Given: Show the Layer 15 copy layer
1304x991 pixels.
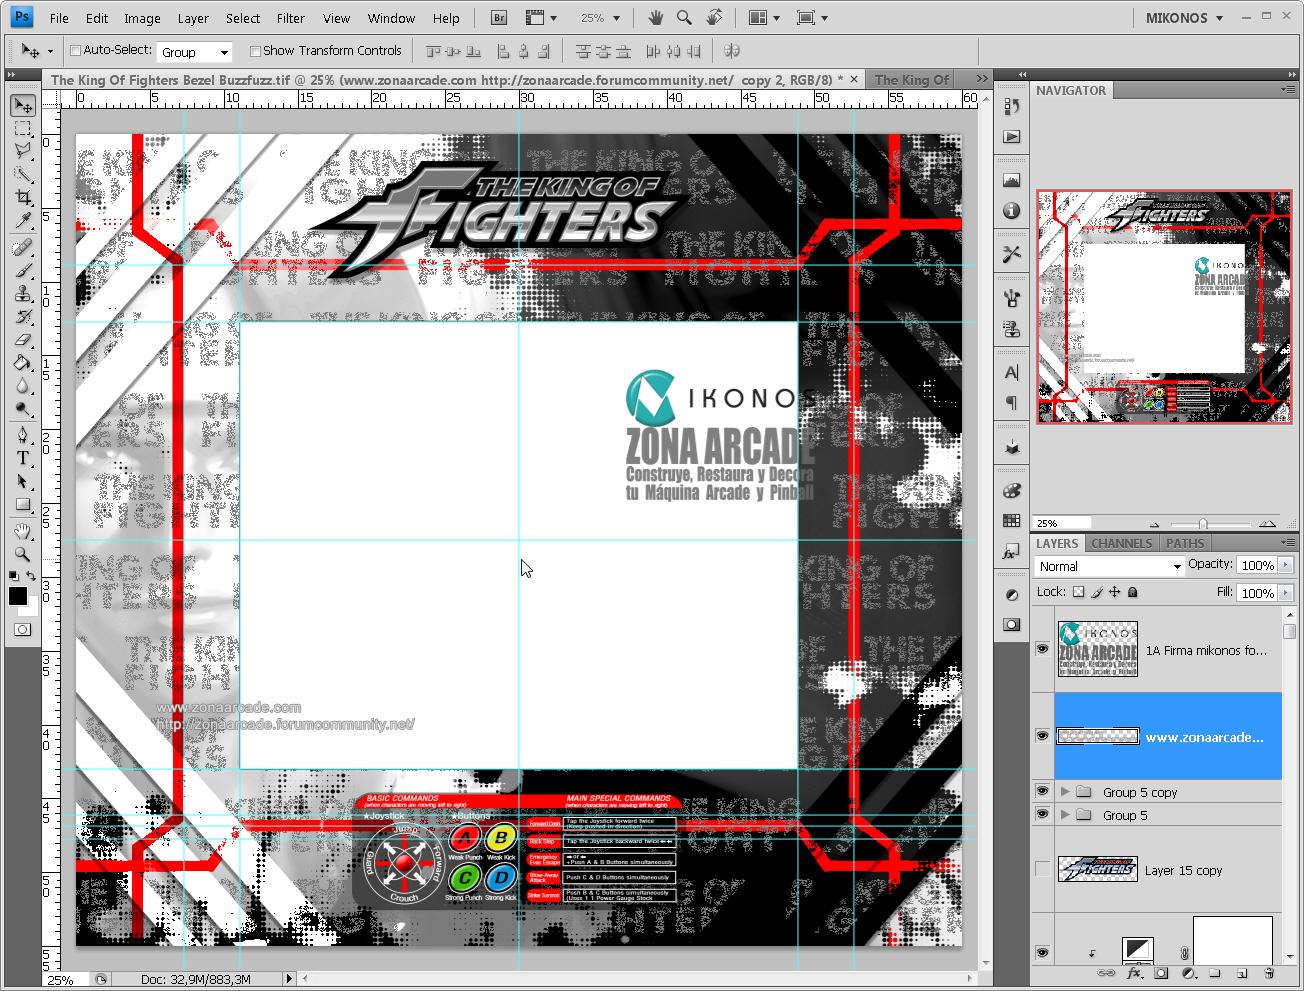Looking at the screenshot, I should (1042, 869).
